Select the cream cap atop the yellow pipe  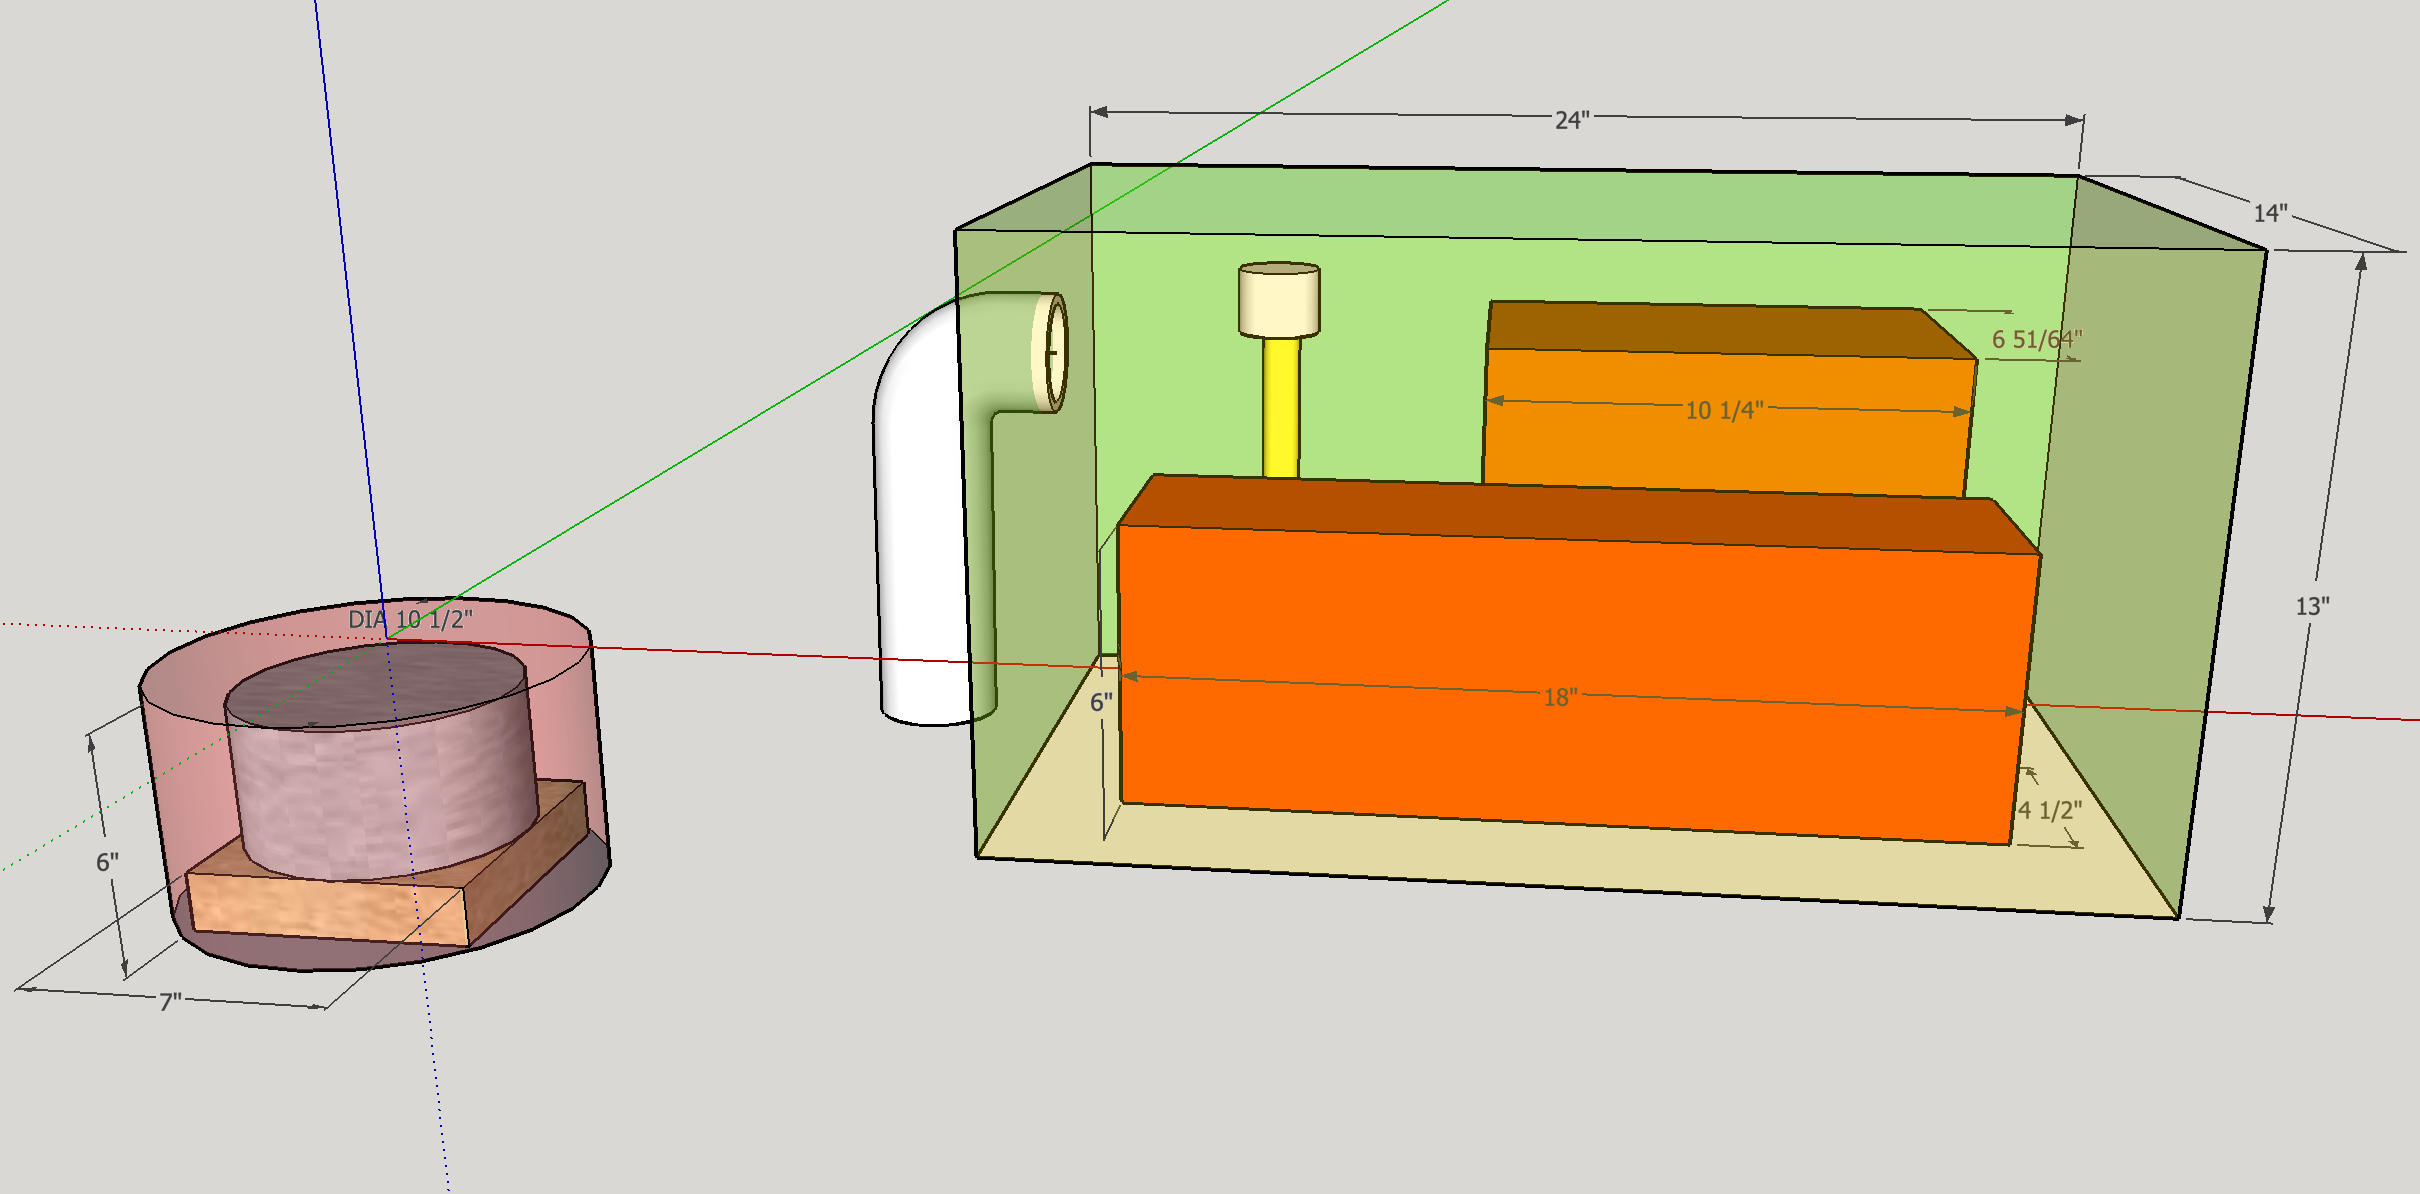click(x=1279, y=302)
